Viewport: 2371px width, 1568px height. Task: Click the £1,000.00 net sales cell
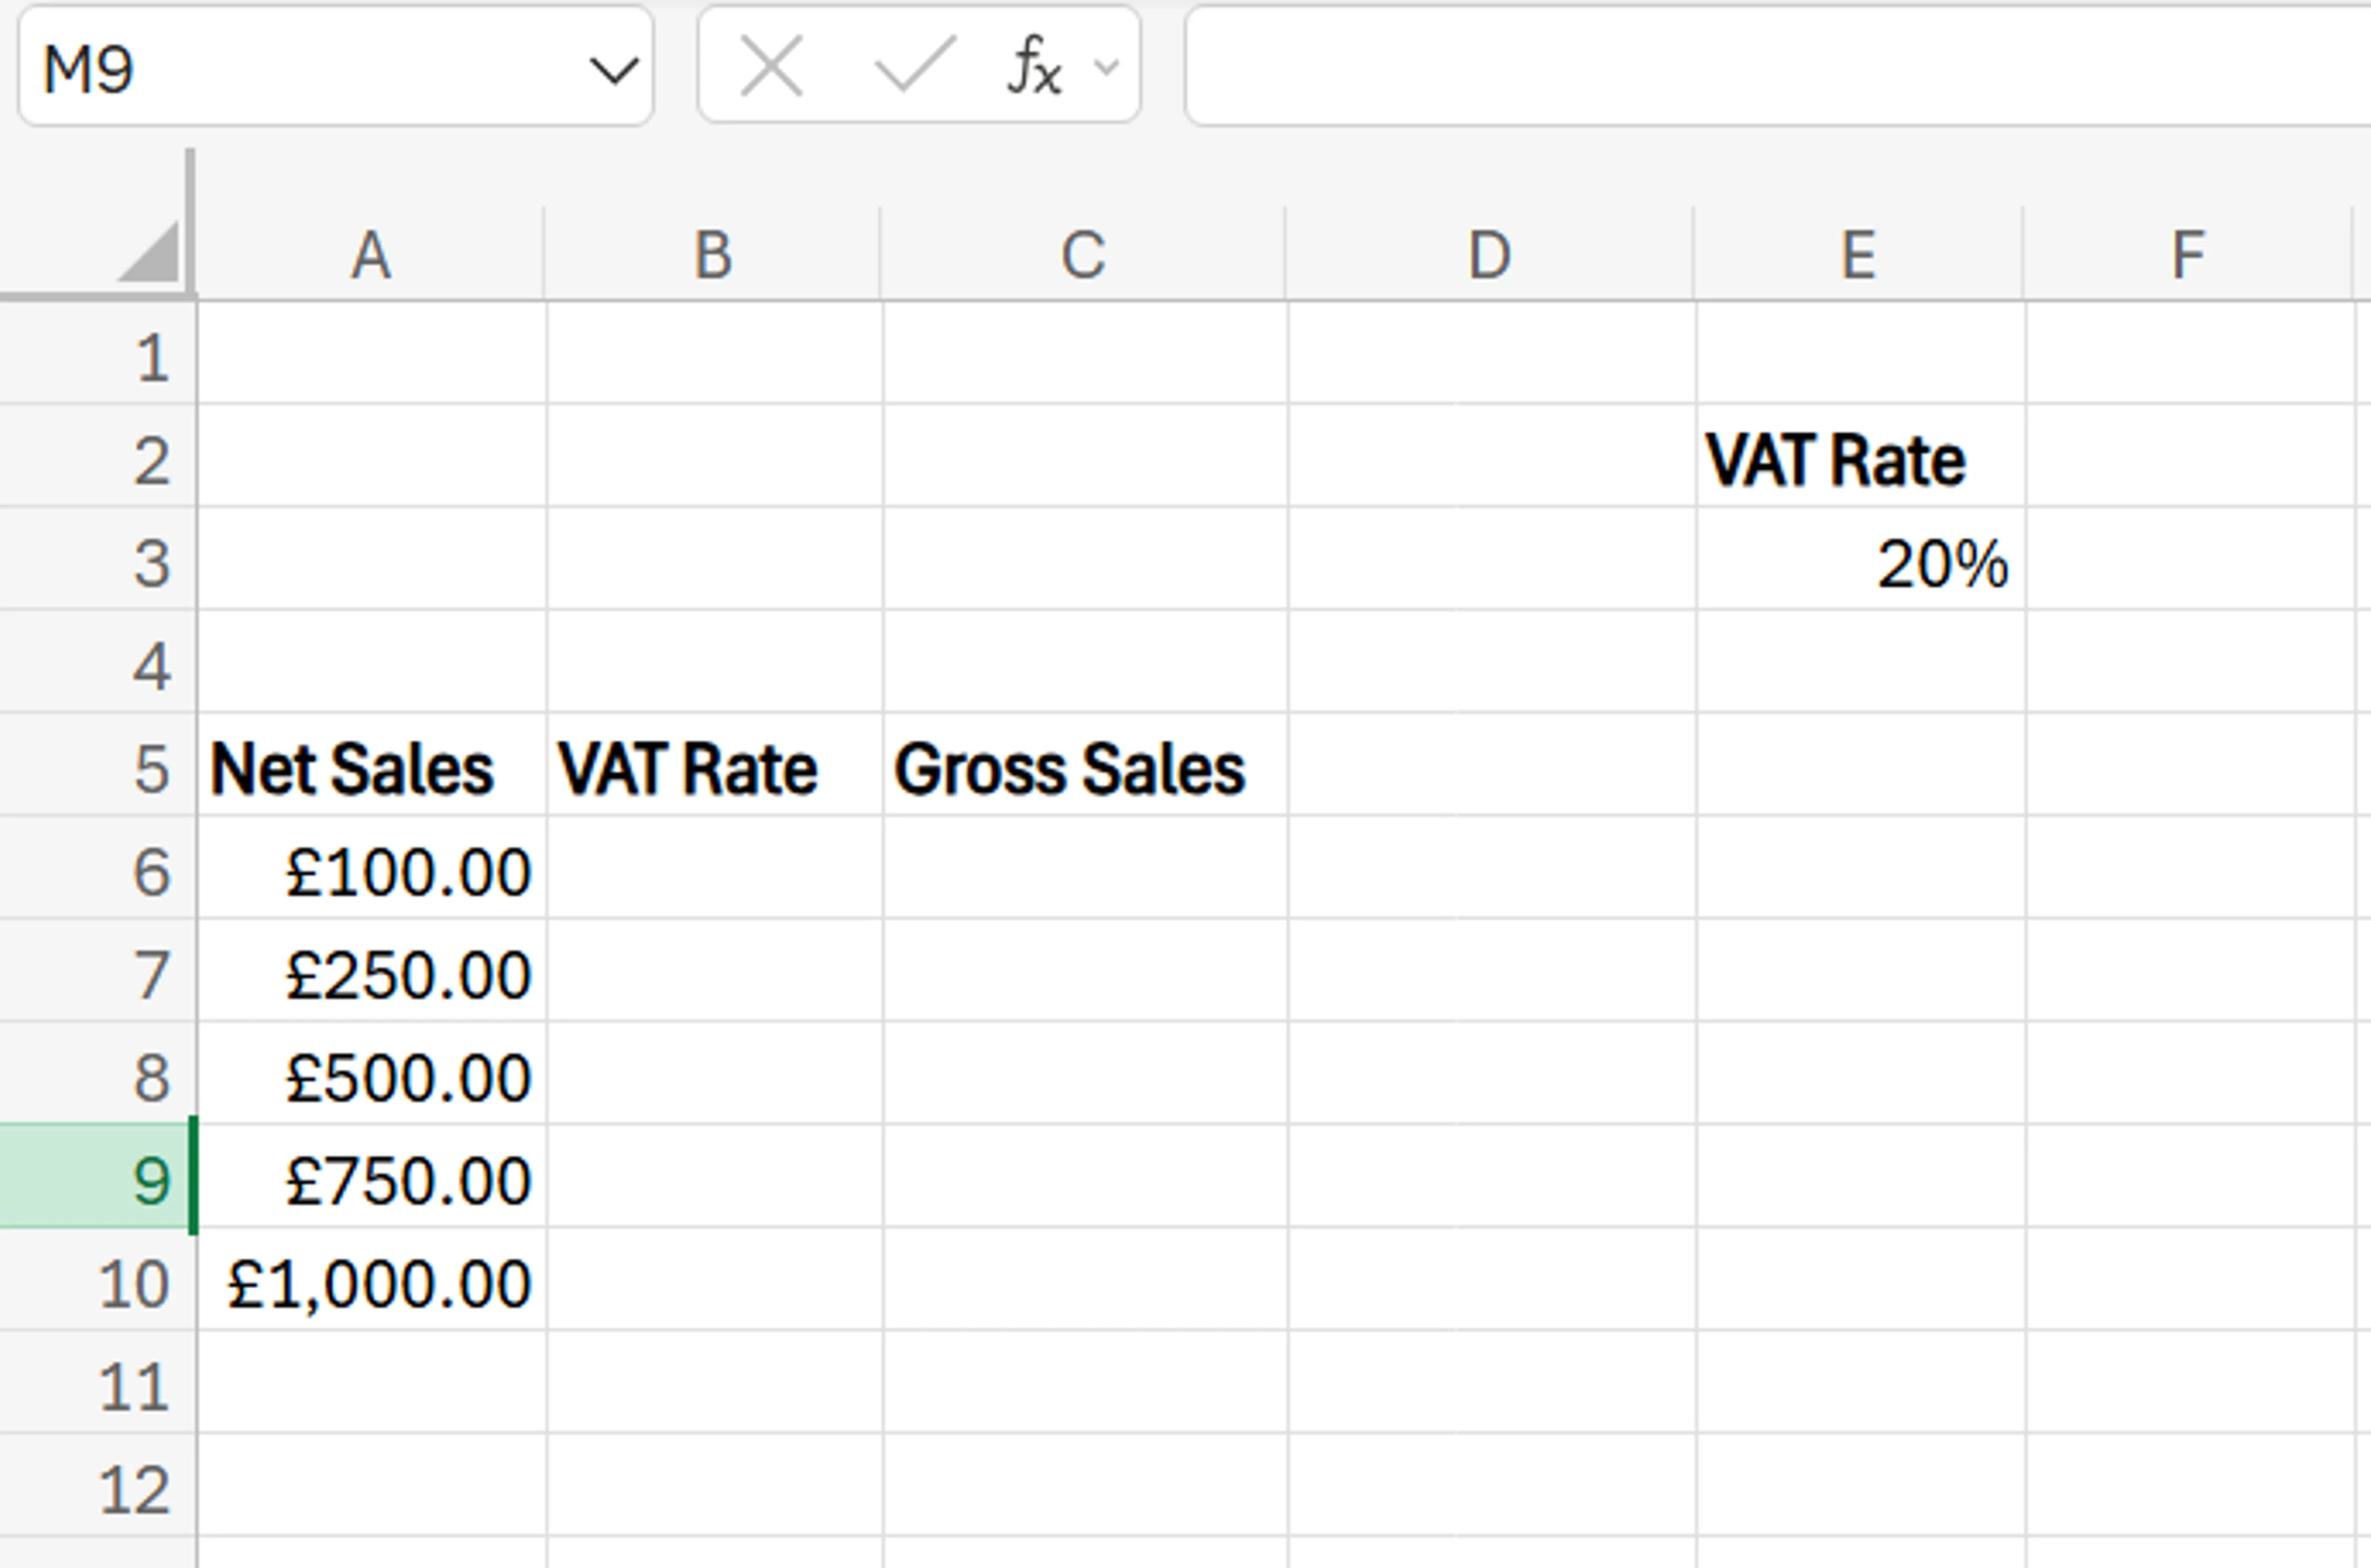coord(372,1282)
